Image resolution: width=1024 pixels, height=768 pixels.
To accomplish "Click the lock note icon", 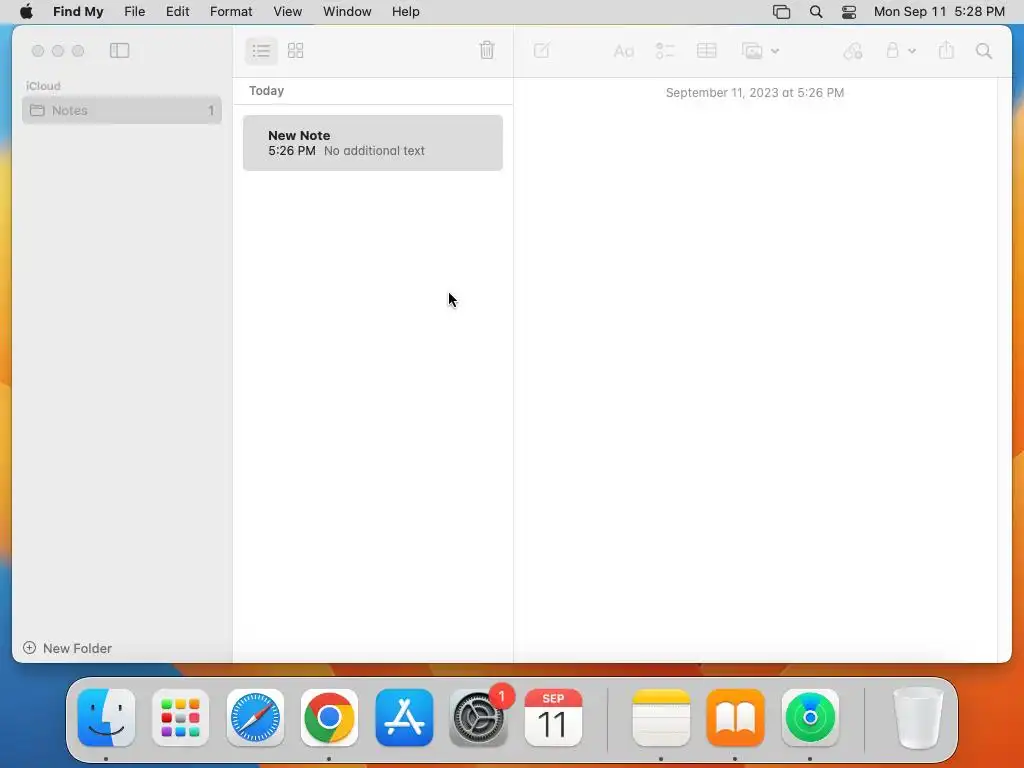I will pos(893,50).
